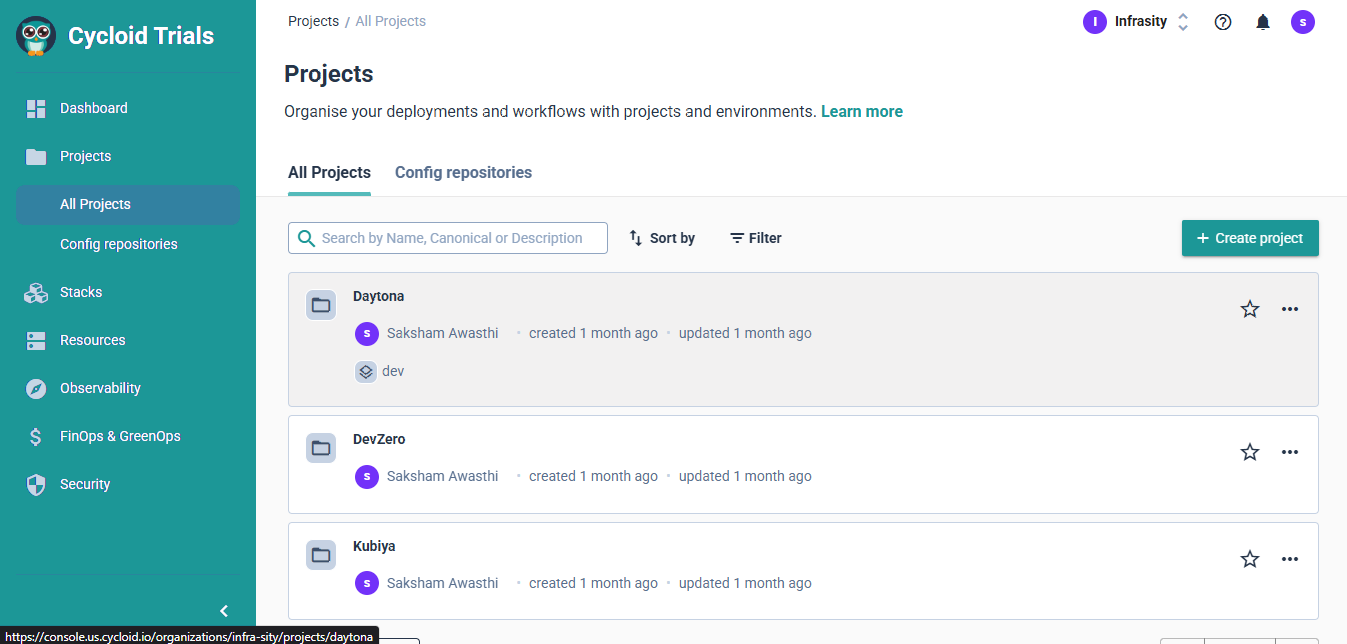Screen dimensions: 1347x644
Task: Click the Cycloid Trials title
Action: click(x=141, y=36)
